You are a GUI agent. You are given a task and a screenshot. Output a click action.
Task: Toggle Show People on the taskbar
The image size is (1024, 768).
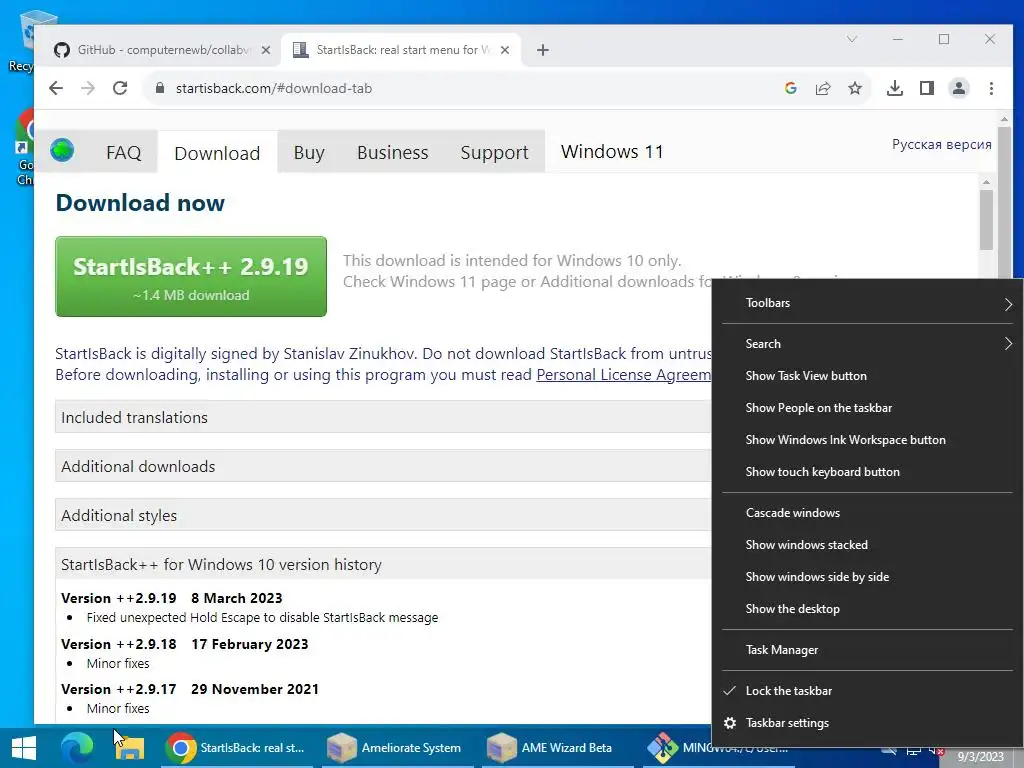tap(867, 408)
